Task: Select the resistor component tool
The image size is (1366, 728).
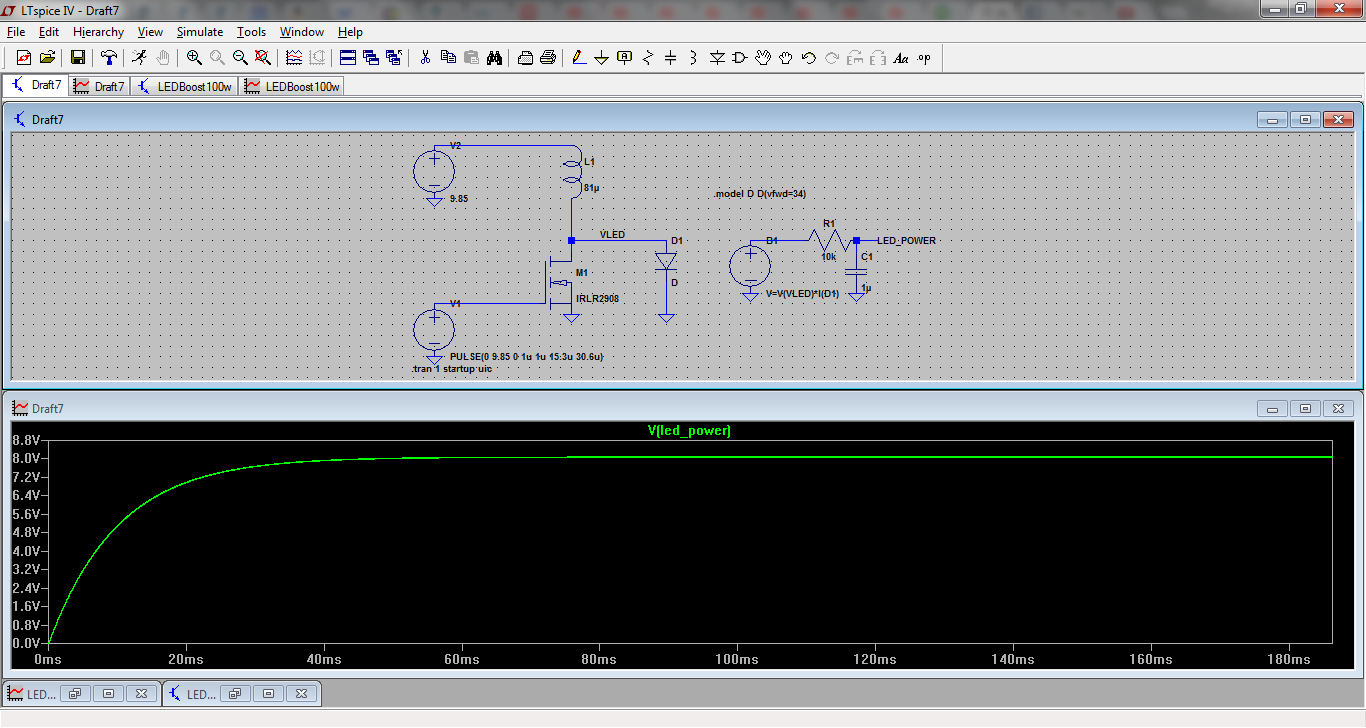Action: tap(647, 58)
